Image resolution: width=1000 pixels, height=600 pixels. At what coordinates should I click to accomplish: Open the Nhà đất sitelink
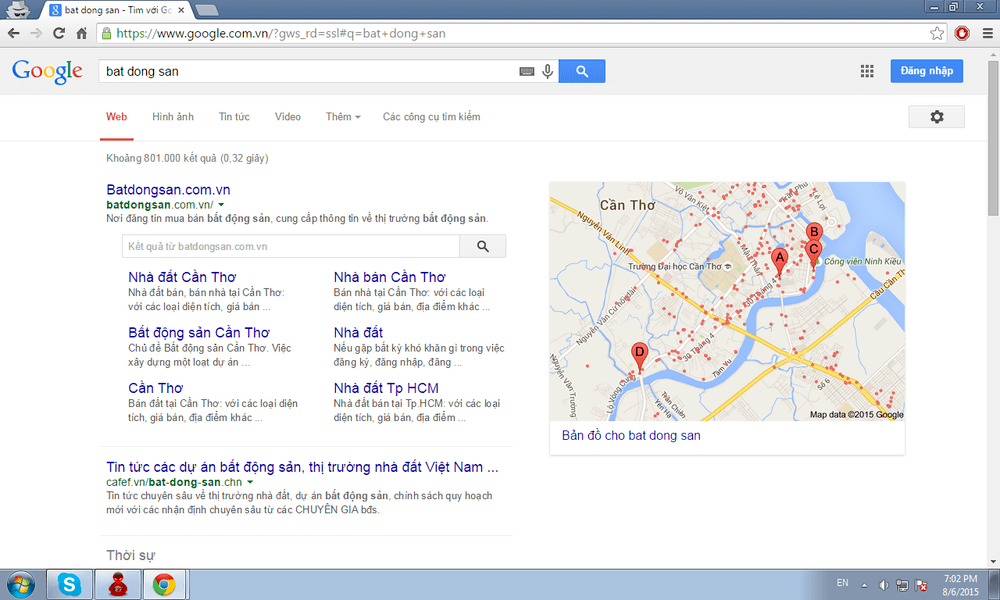(358, 333)
